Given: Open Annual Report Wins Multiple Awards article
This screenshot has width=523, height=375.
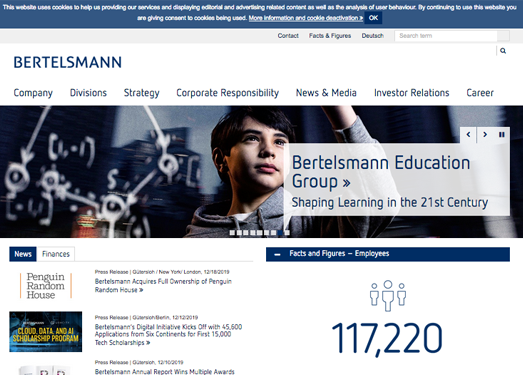Looking at the screenshot, I should click(165, 372).
